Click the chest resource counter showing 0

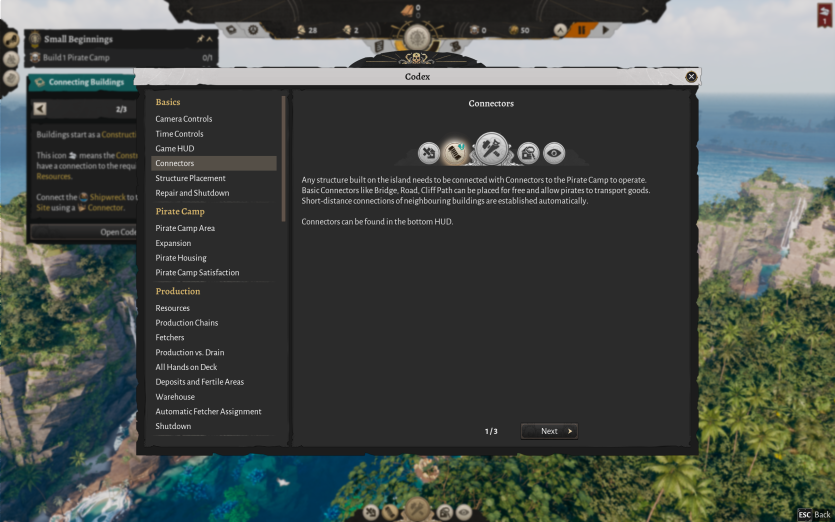click(478, 30)
